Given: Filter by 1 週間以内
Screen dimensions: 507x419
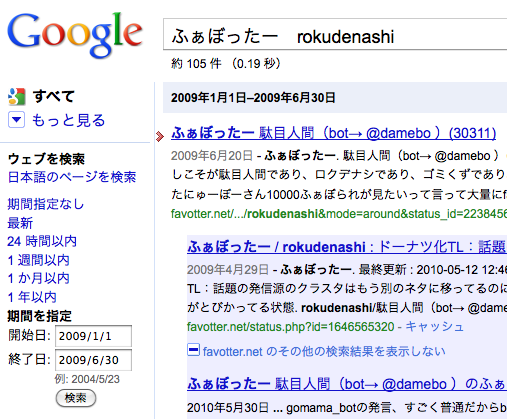Looking at the screenshot, I should (38, 260).
